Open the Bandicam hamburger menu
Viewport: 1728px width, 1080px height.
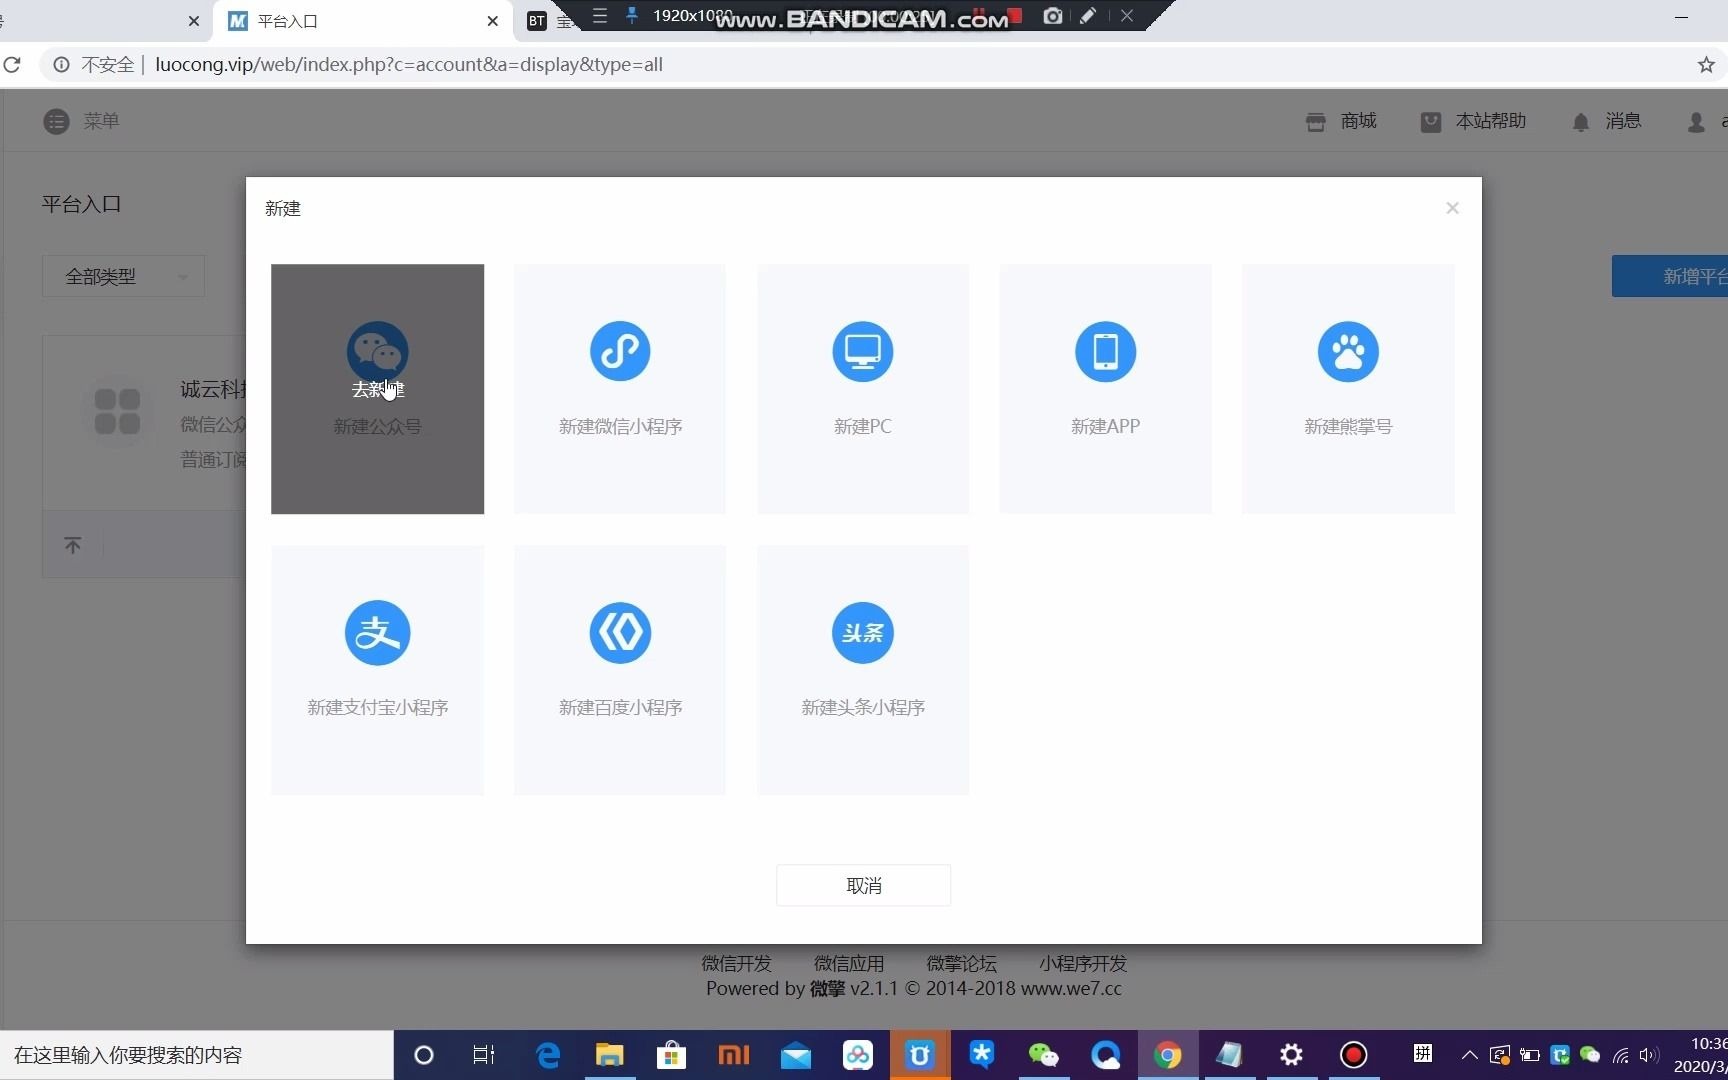[599, 16]
